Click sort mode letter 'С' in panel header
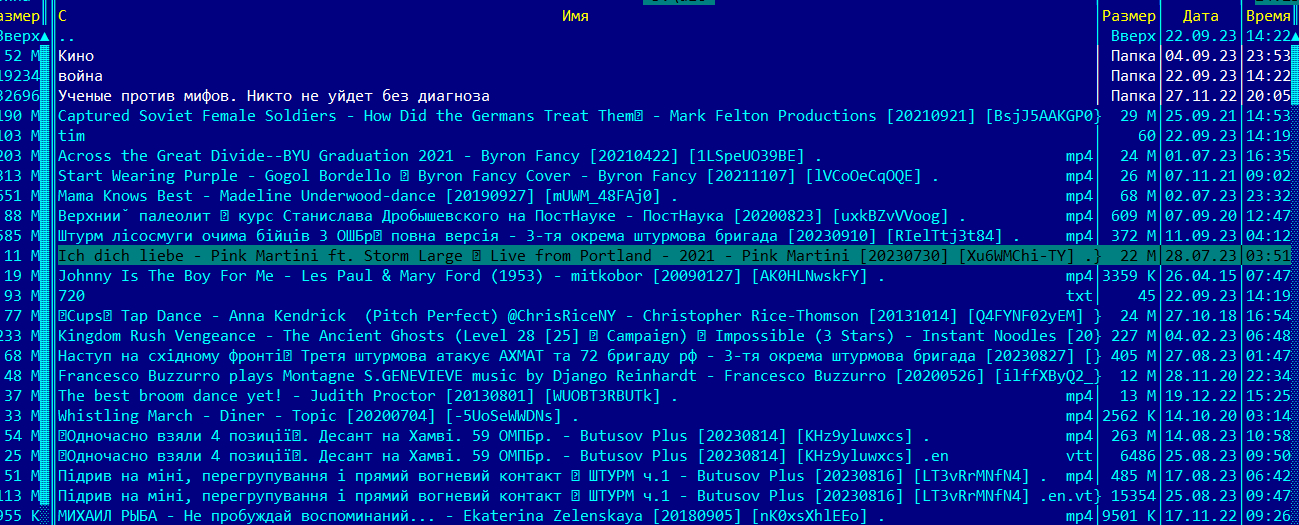Screen dimensions: 1299x525 [63, 16]
